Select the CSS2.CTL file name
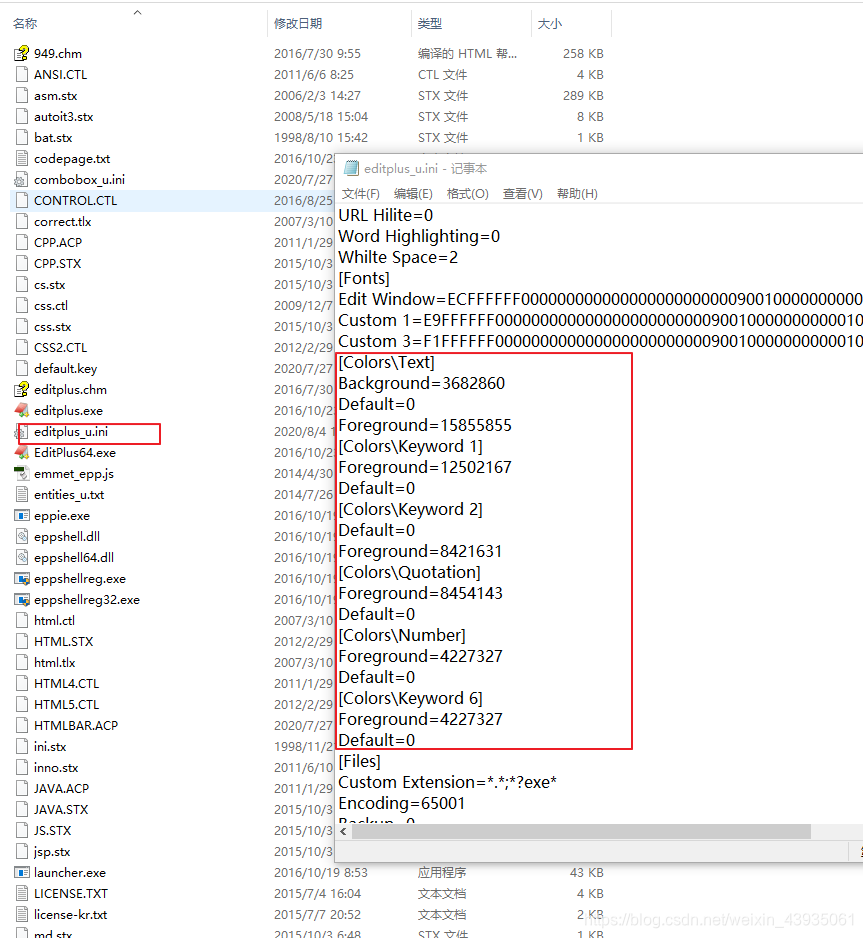The image size is (863, 938). pos(60,348)
